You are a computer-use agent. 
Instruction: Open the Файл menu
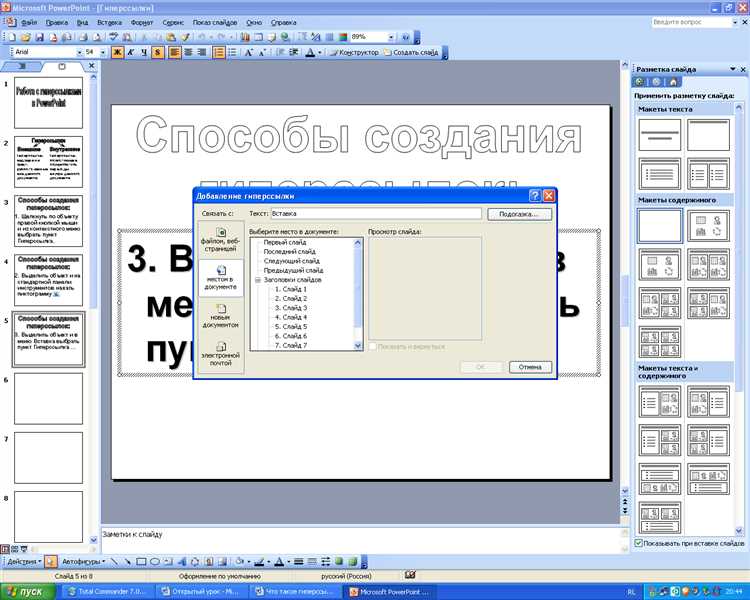tap(29, 22)
